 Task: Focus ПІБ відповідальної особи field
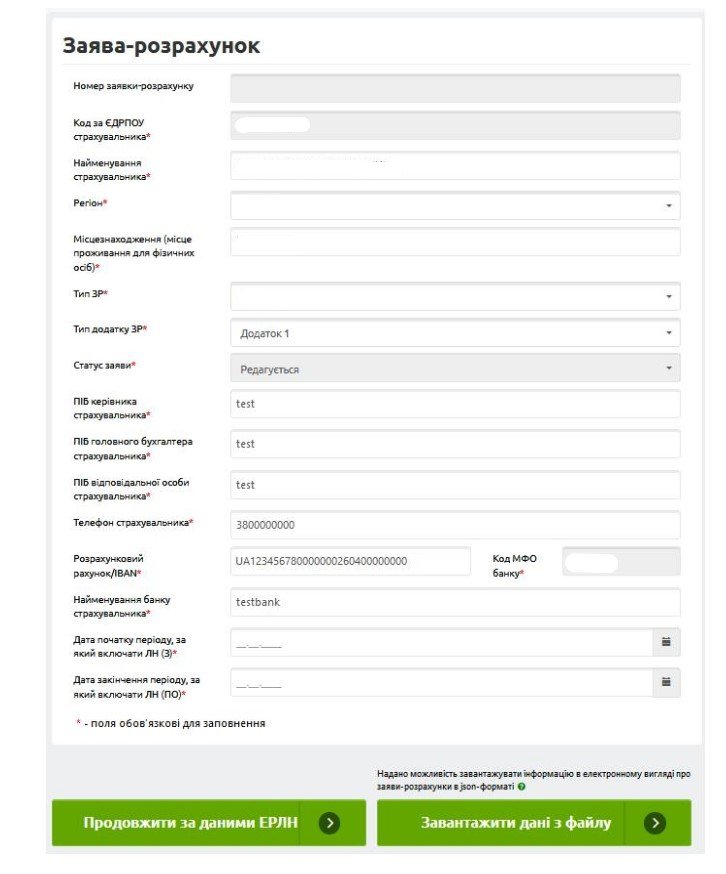(x=455, y=485)
